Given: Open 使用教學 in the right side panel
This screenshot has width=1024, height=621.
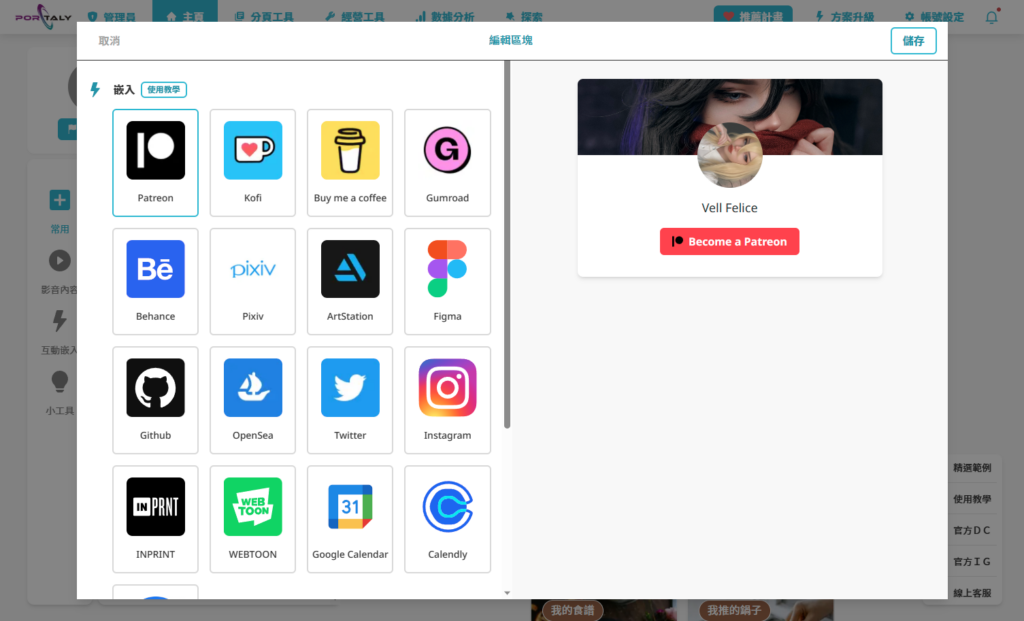Looking at the screenshot, I should pos(972,499).
